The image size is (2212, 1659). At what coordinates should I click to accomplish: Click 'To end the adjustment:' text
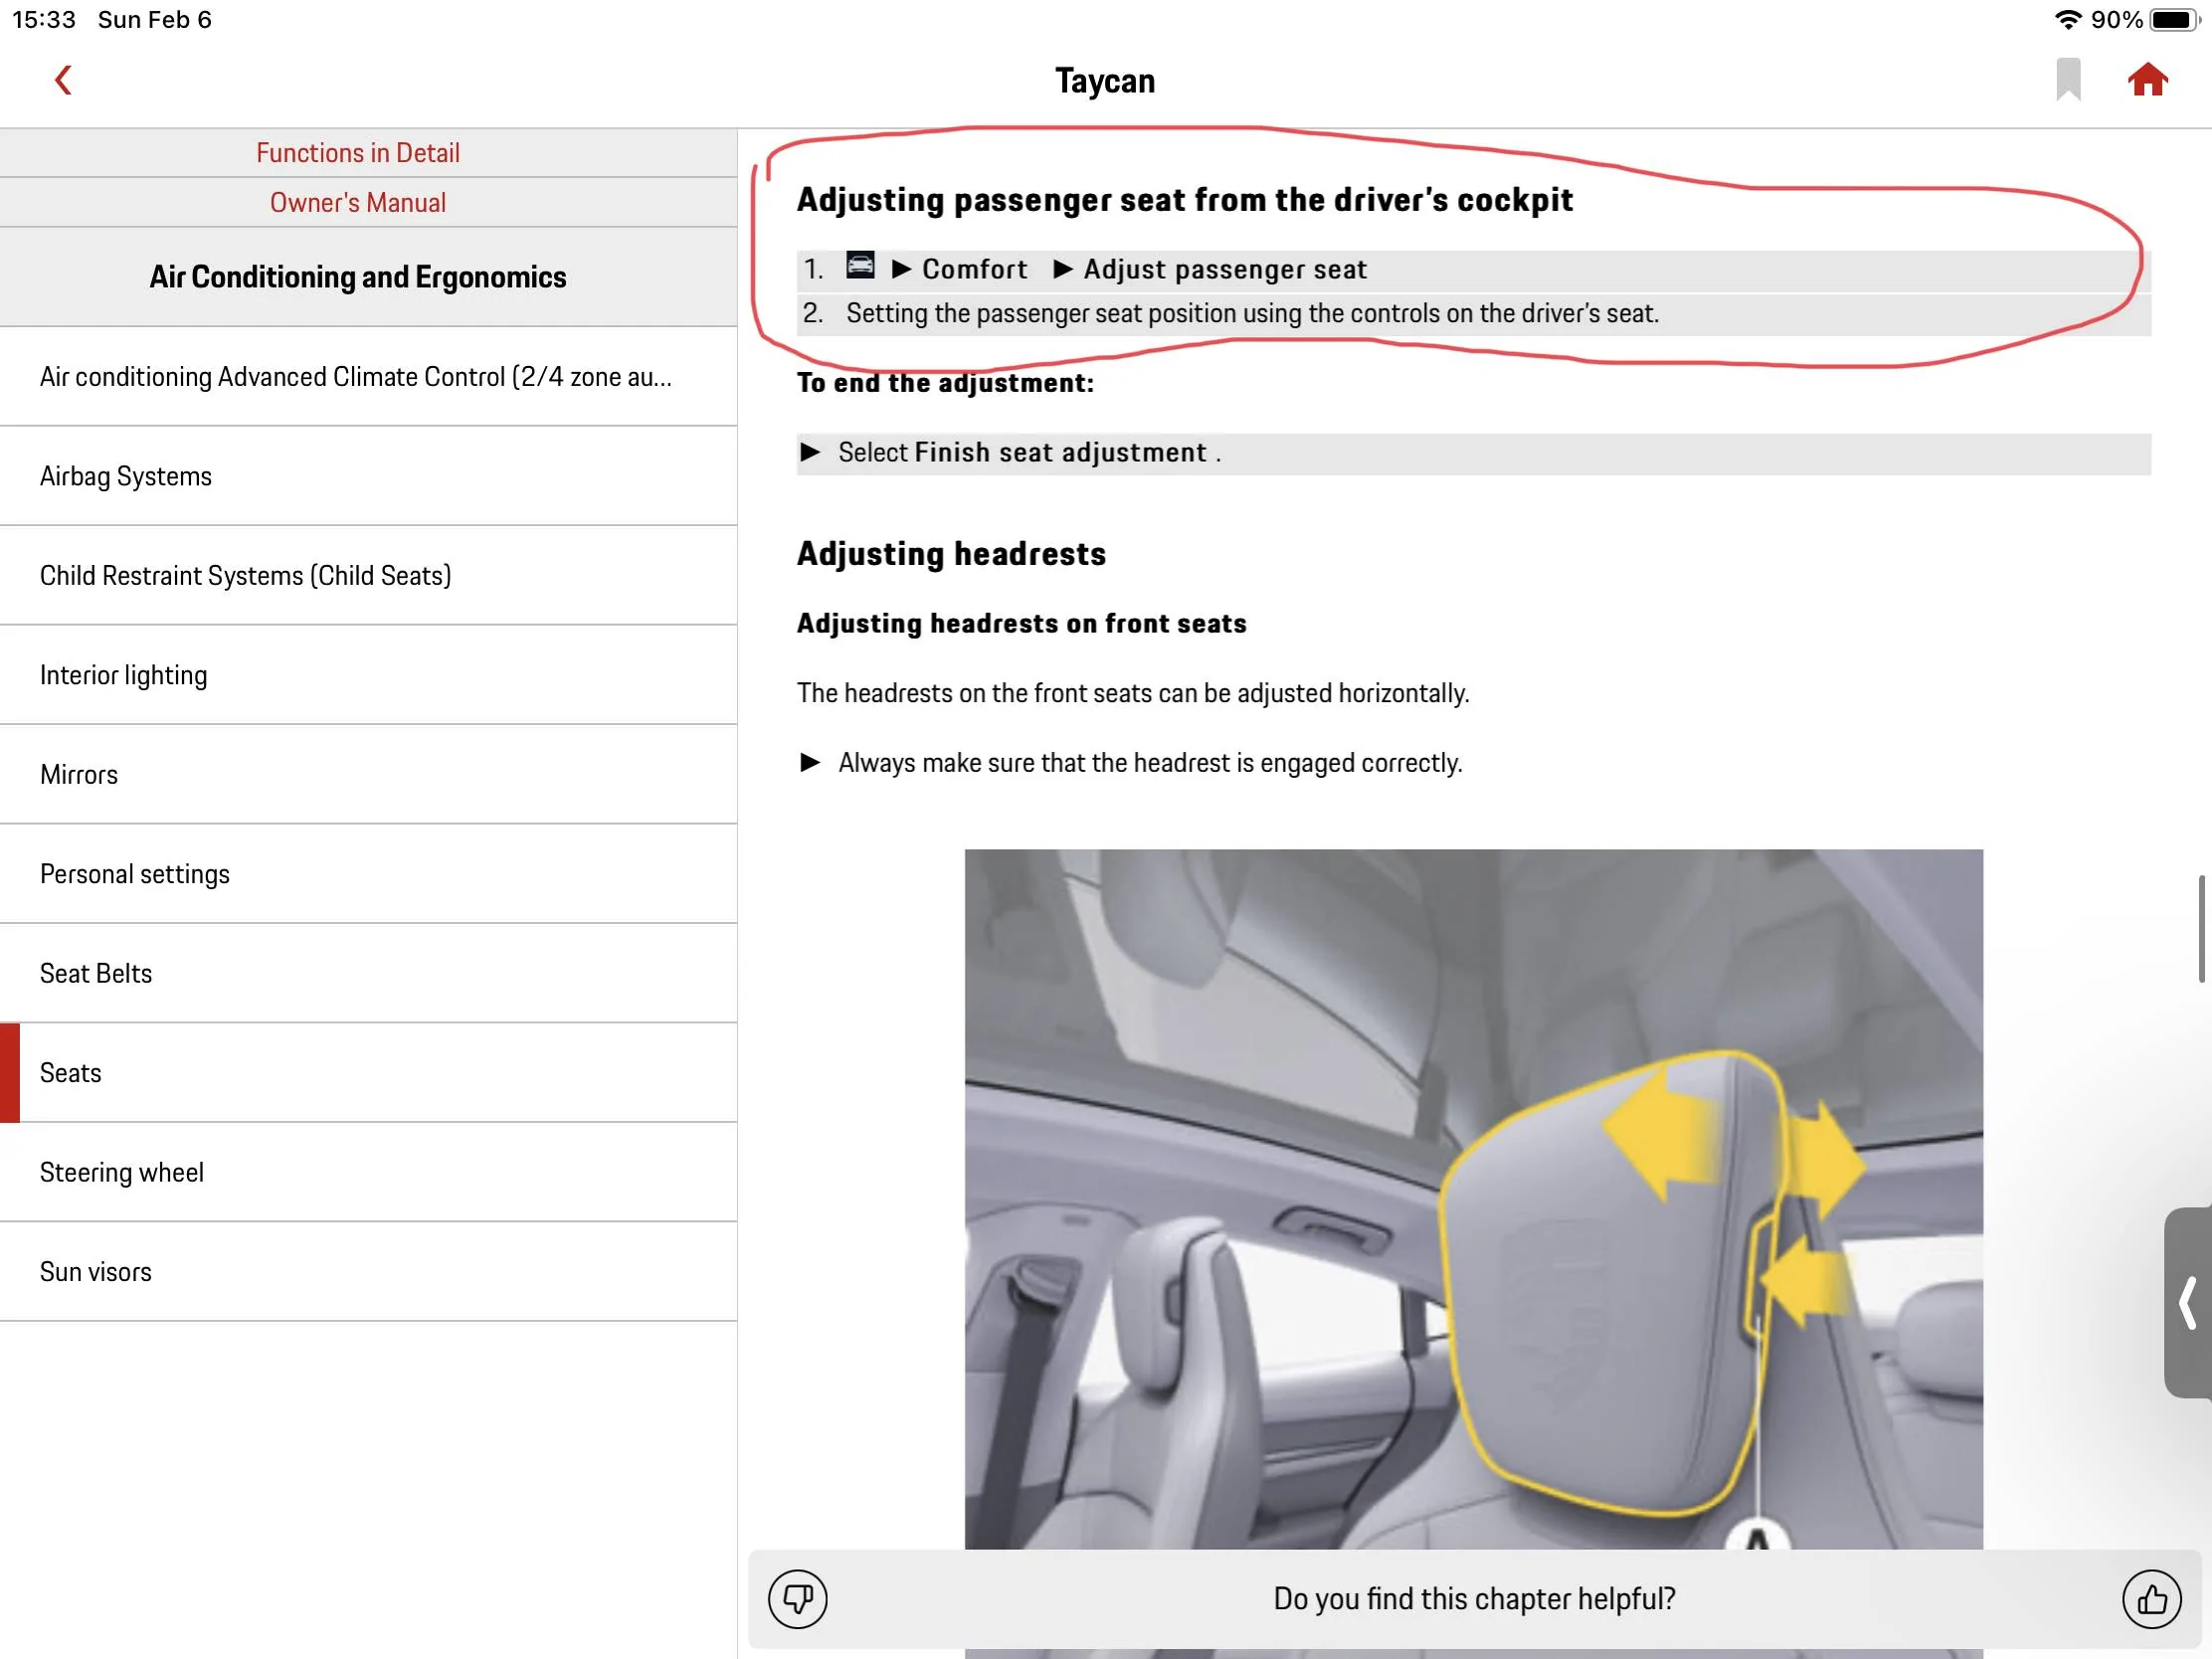point(945,383)
